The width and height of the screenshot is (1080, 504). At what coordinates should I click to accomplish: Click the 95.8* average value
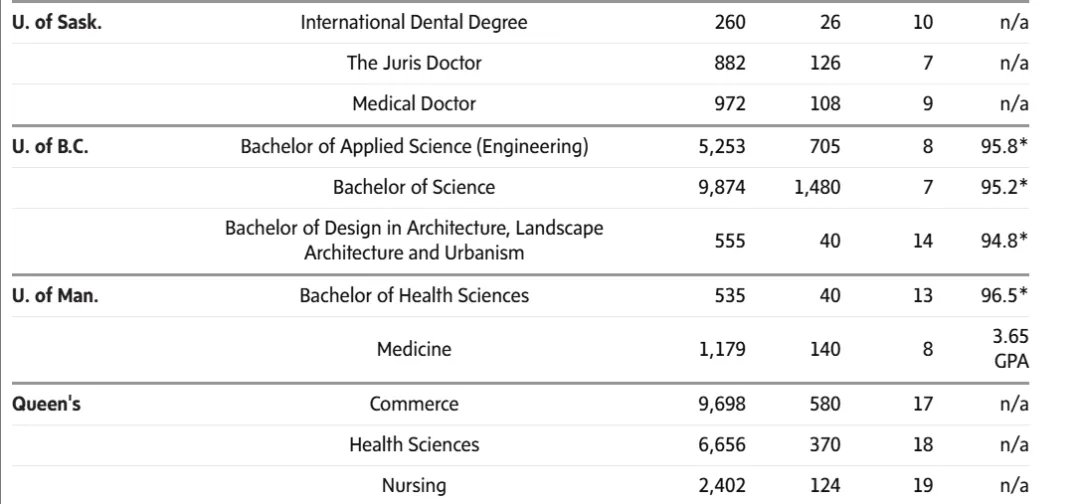(1005, 147)
